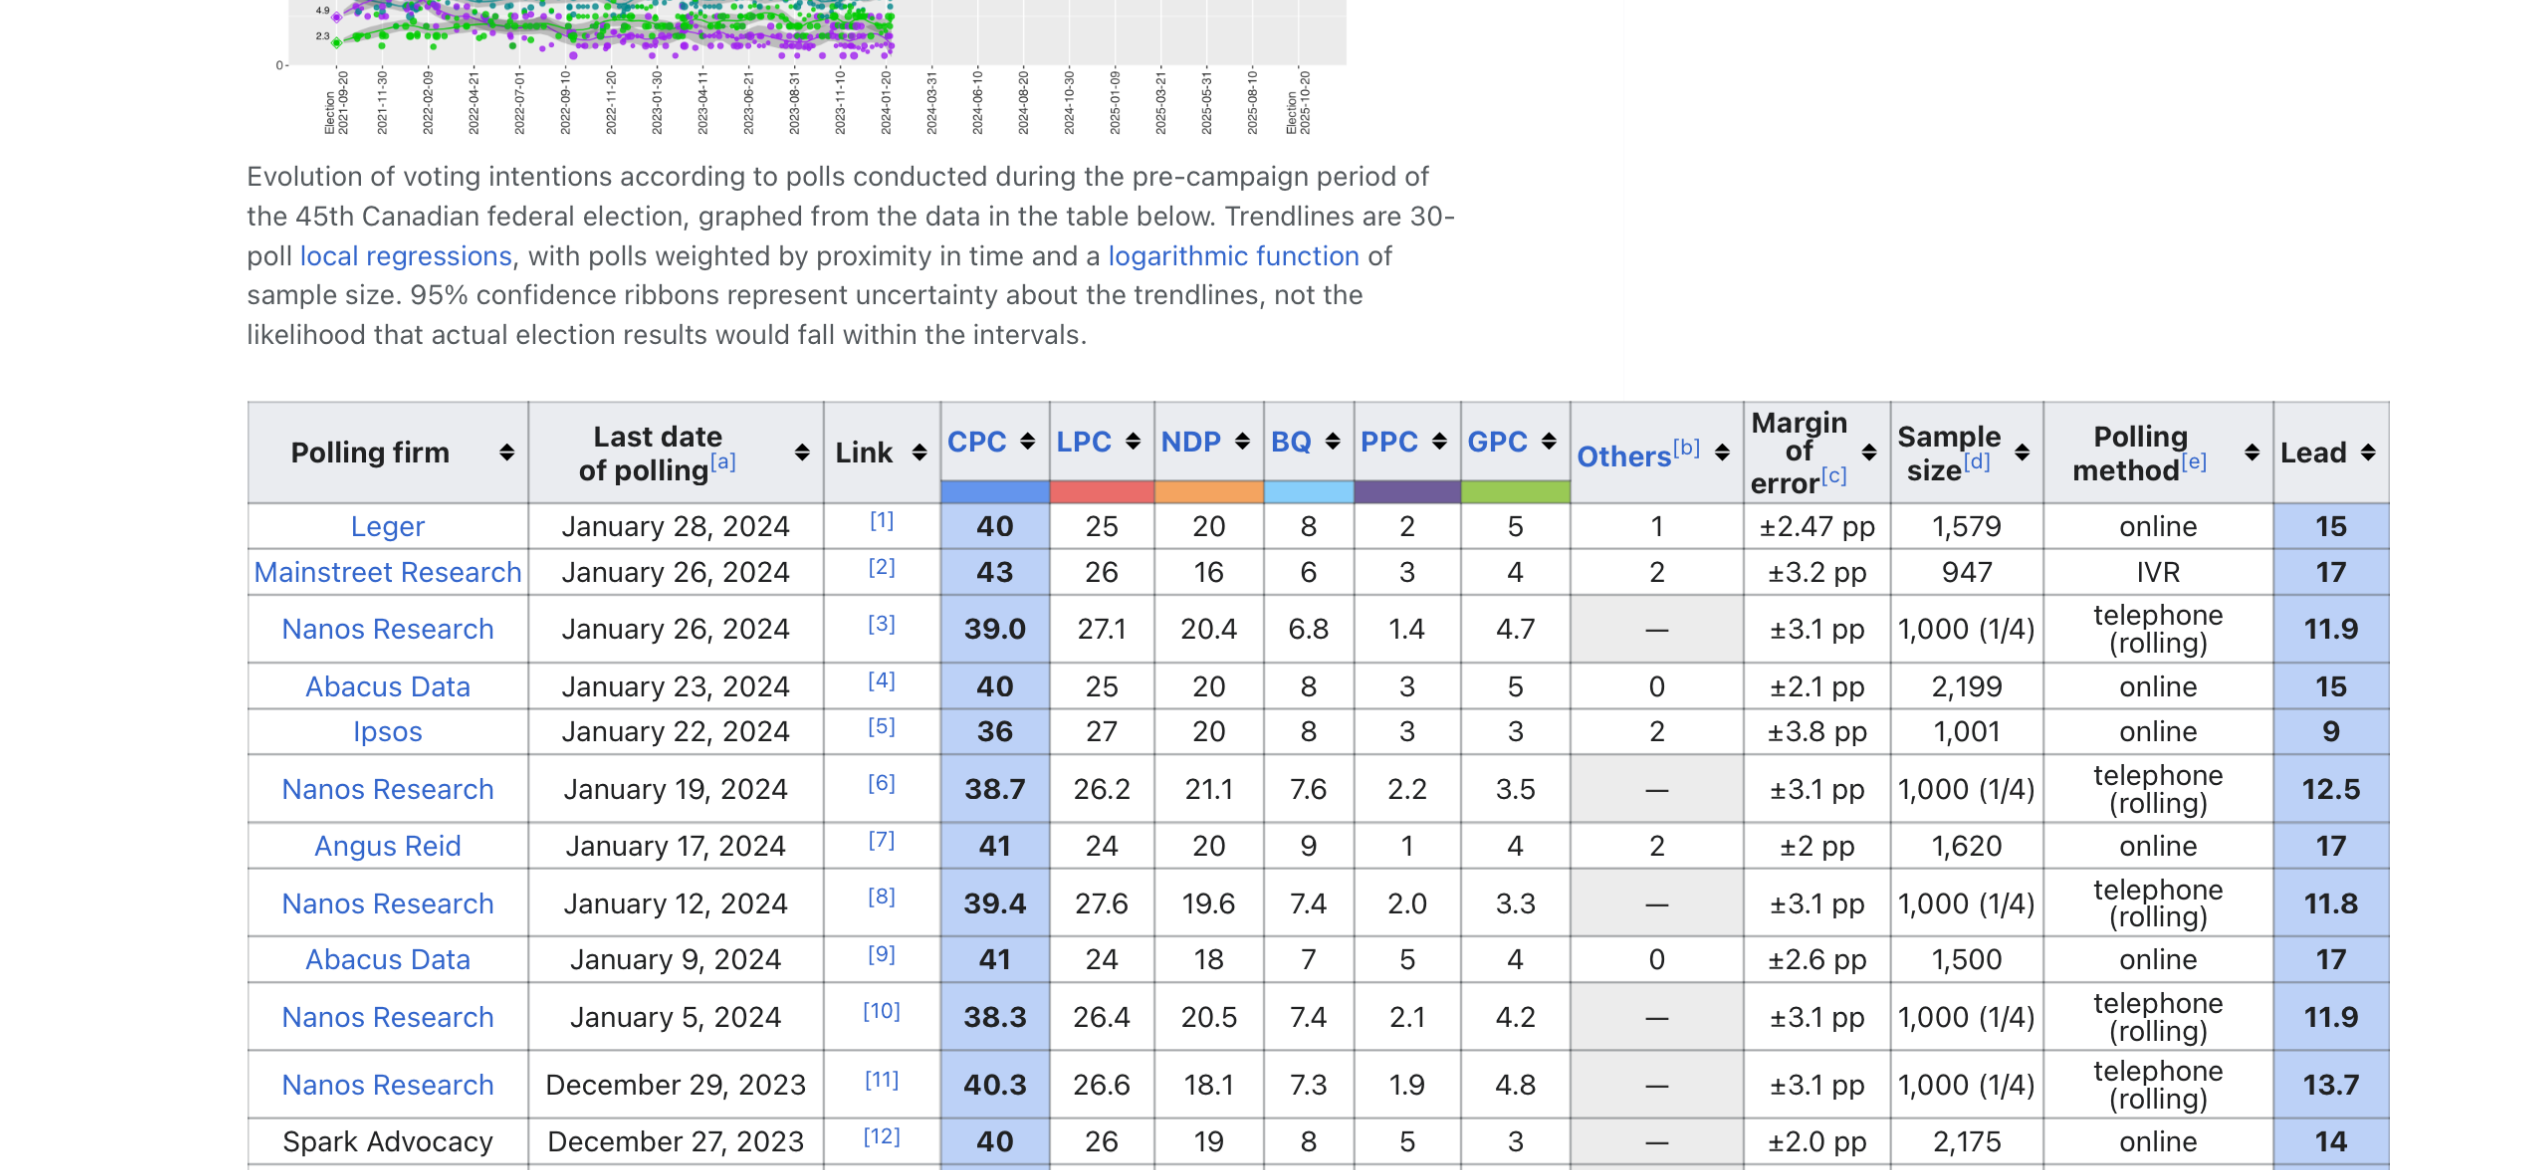The width and height of the screenshot is (2532, 1170).
Task: Open citation [1] for Leger poll
Action: point(882,520)
